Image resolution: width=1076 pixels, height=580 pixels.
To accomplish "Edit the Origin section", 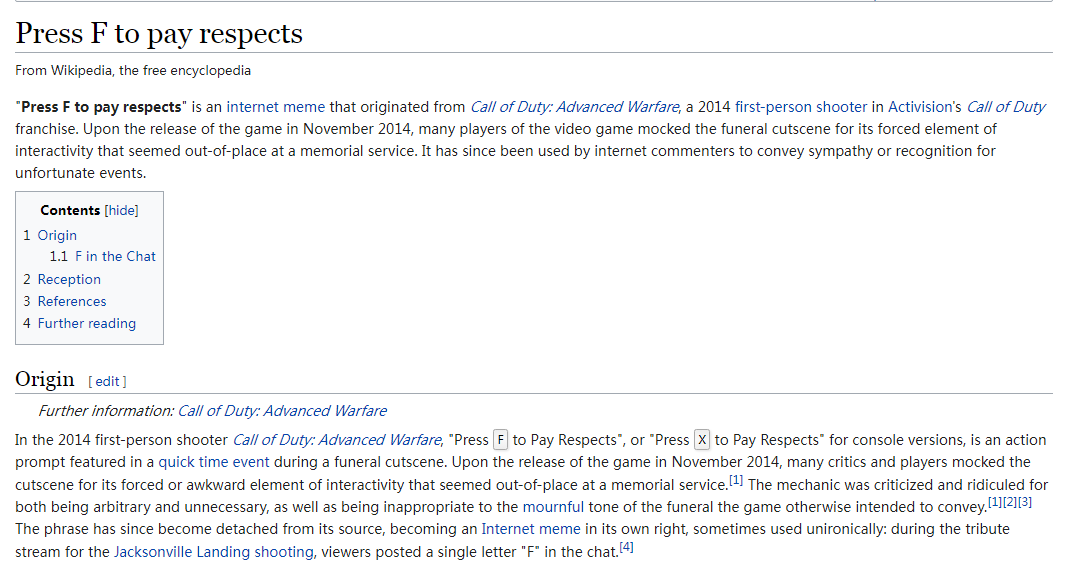I will [x=107, y=381].
